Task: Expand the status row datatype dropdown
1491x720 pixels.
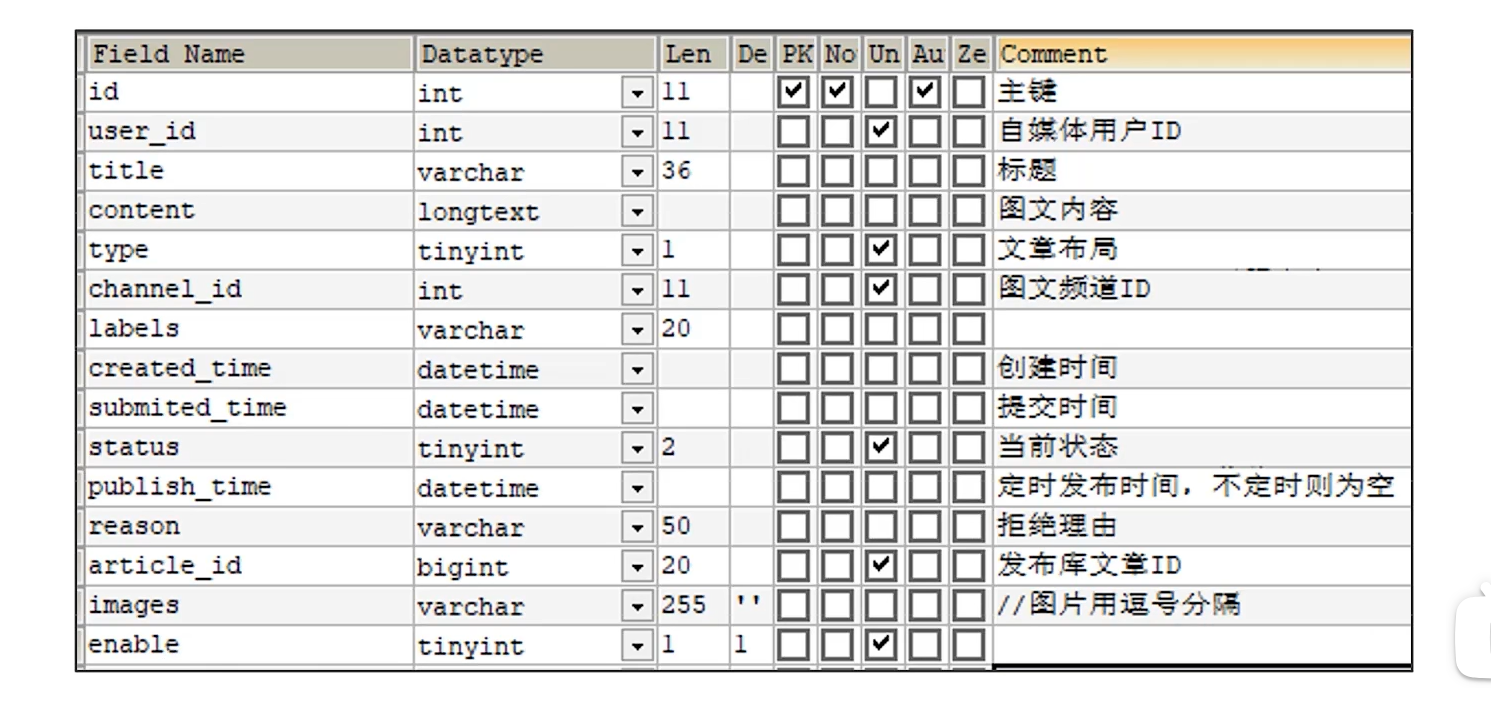Action: click(637, 448)
